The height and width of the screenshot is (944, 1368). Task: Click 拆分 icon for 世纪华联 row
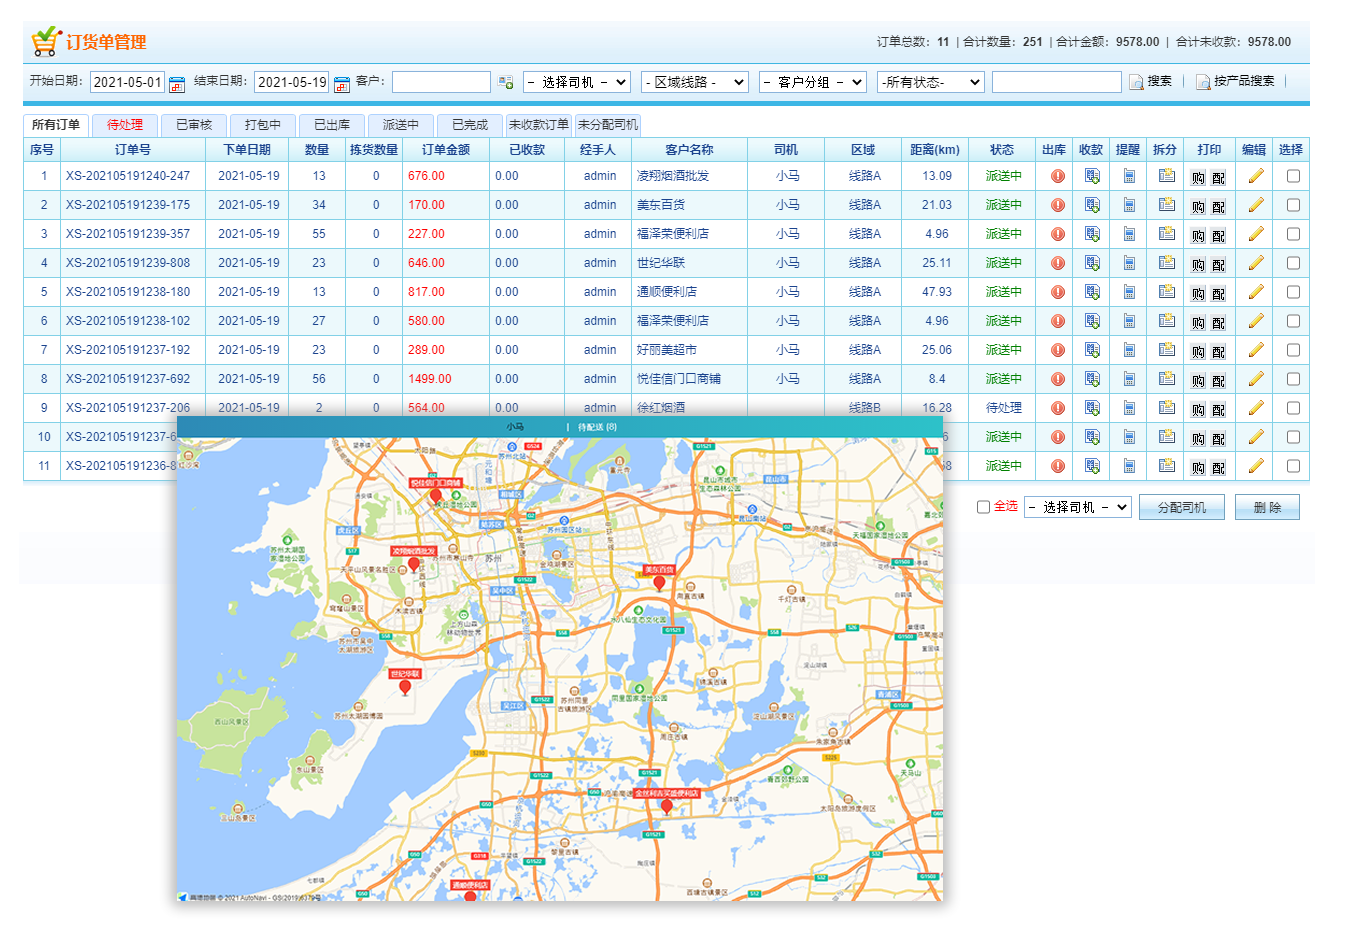tap(1166, 263)
